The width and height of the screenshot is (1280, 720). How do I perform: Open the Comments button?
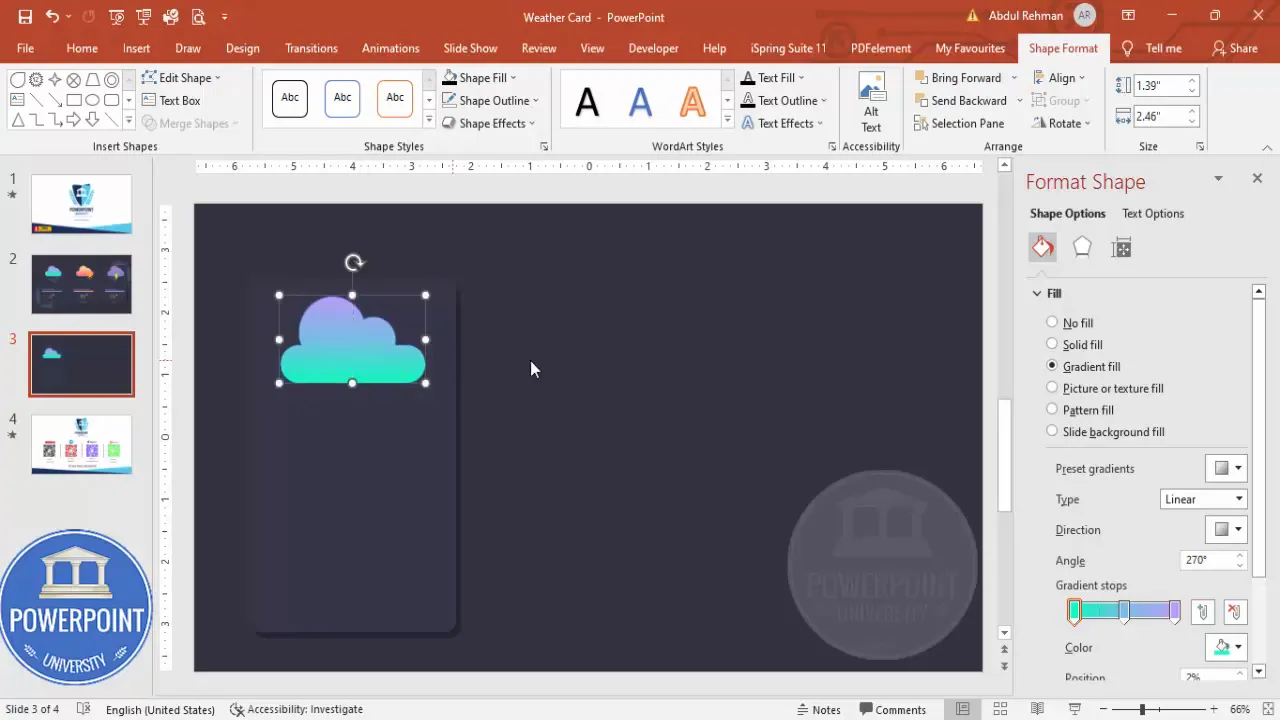(893, 709)
